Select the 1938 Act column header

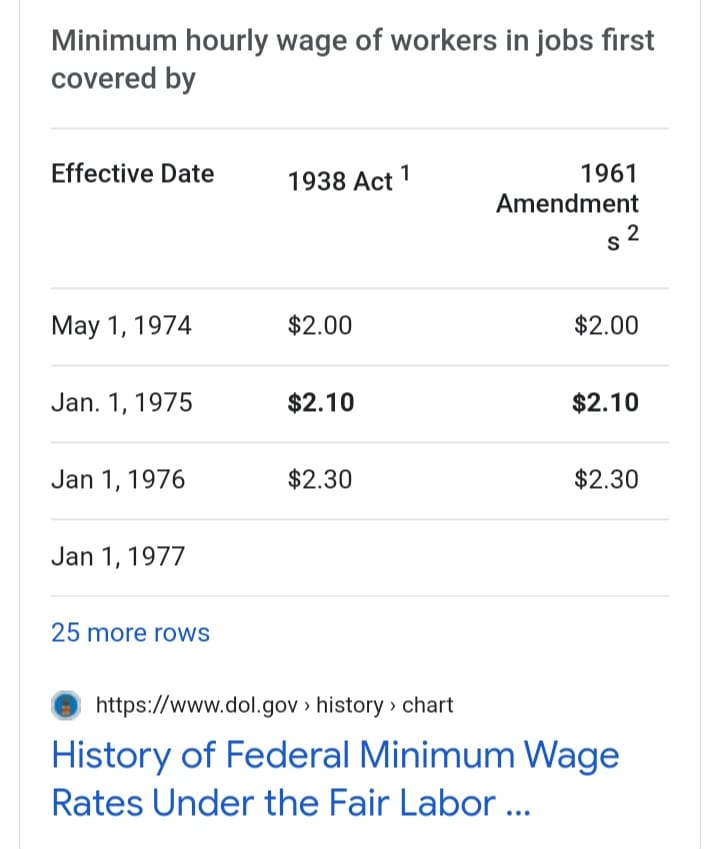349,179
